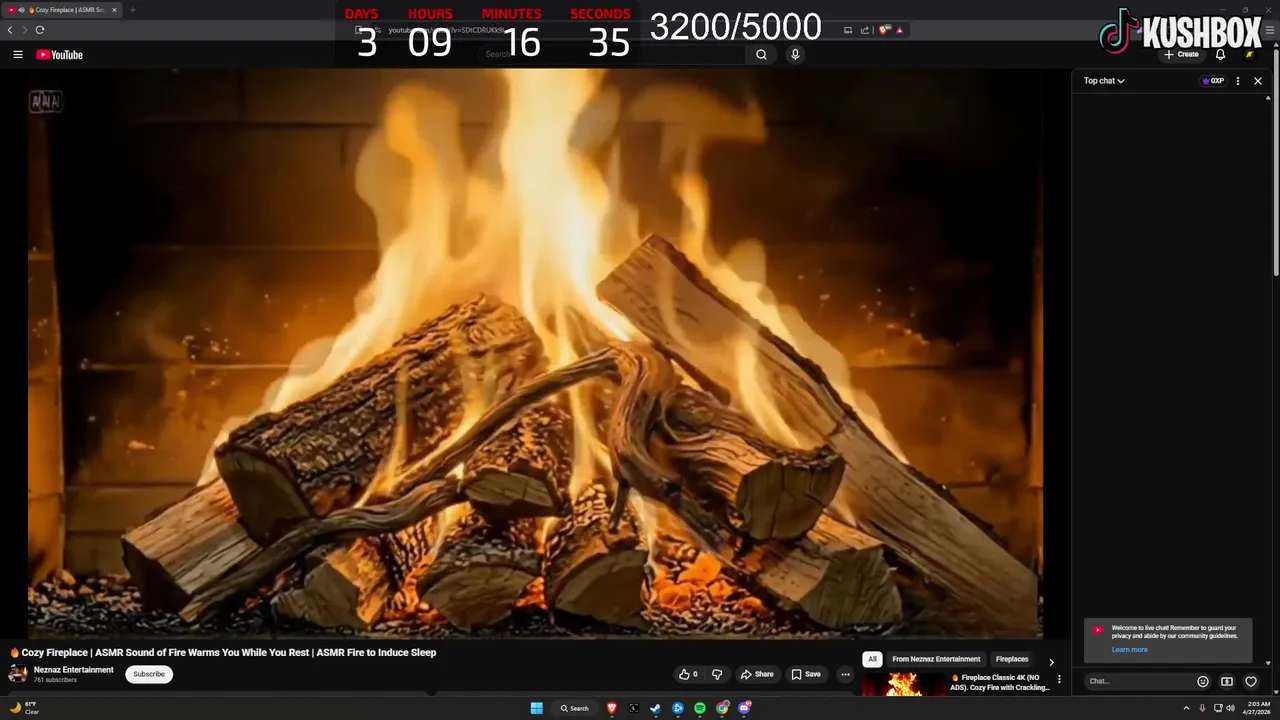Save the video to a playlist
This screenshot has width=1280, height=720.
(806, 674)
